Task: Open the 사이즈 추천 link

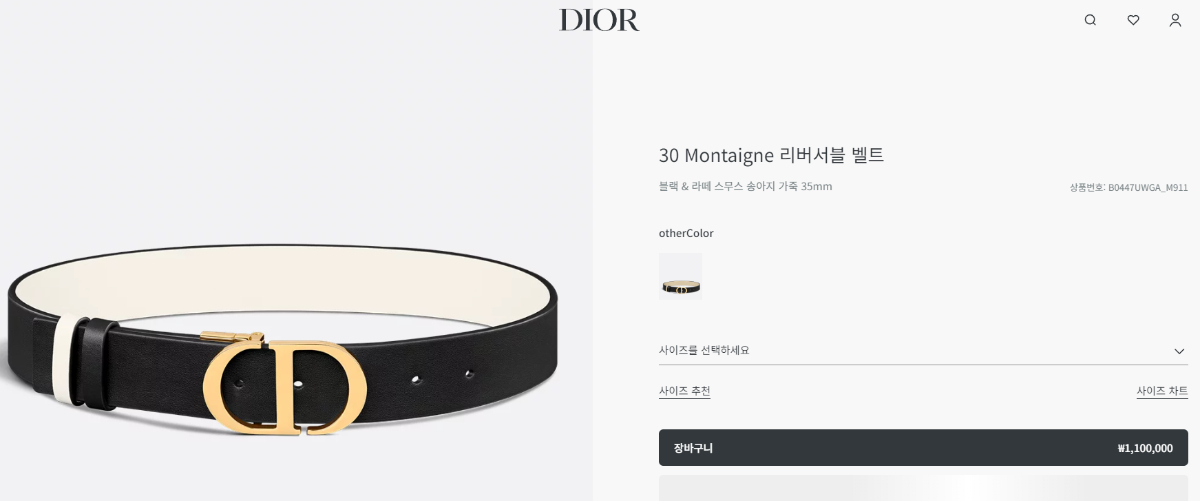Action: [x=684, y=391]
